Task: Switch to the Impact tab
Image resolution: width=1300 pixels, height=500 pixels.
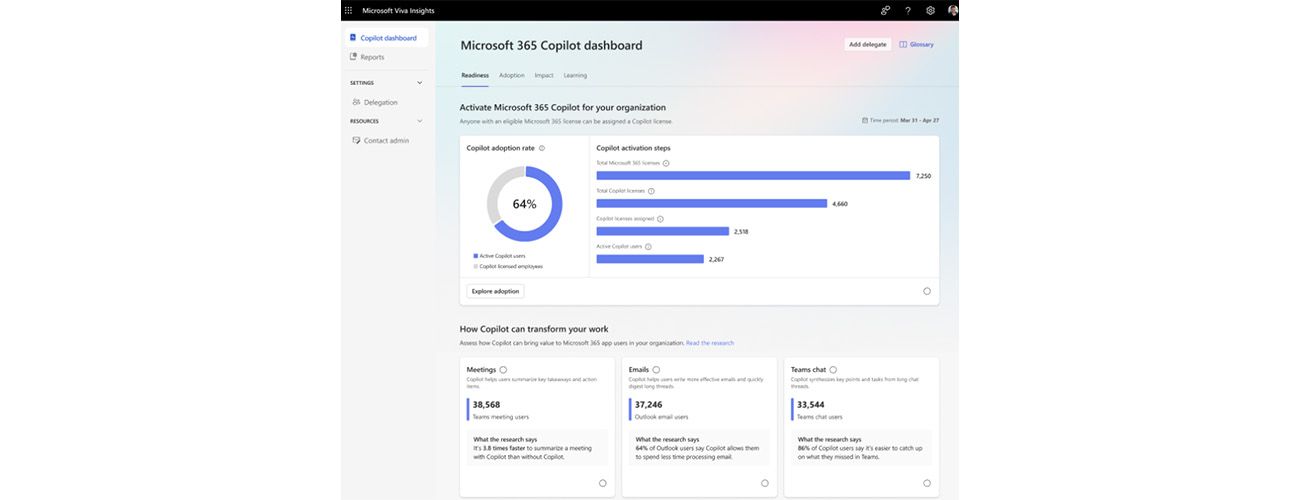Action: coord(544,75)
